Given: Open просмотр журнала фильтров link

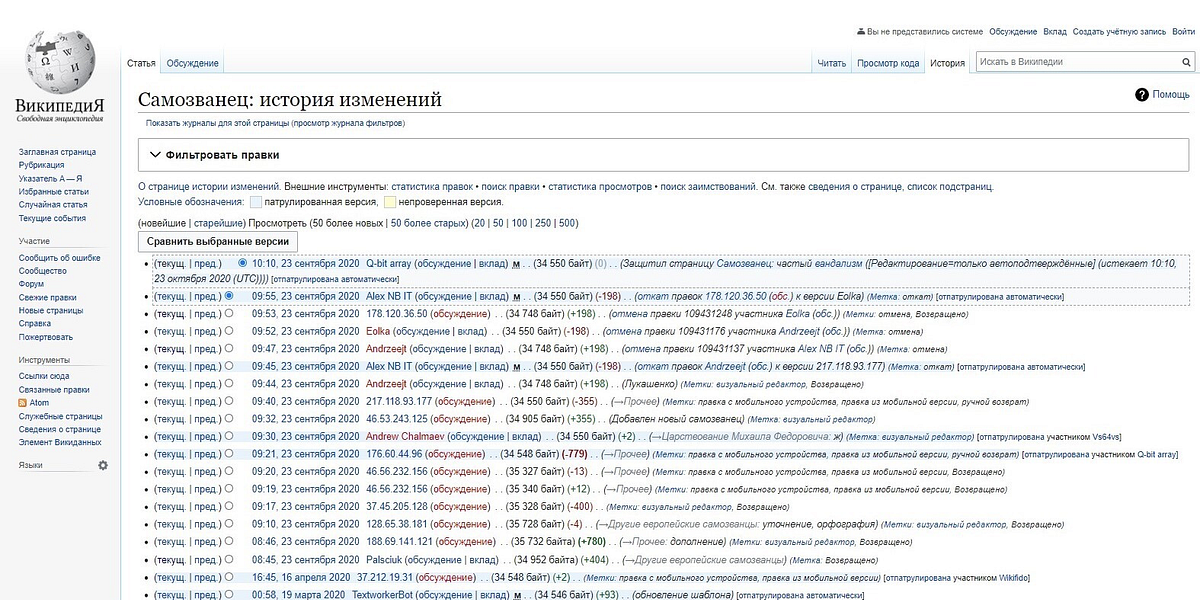Looking at the screenshot, I should [x=348, y=123].
